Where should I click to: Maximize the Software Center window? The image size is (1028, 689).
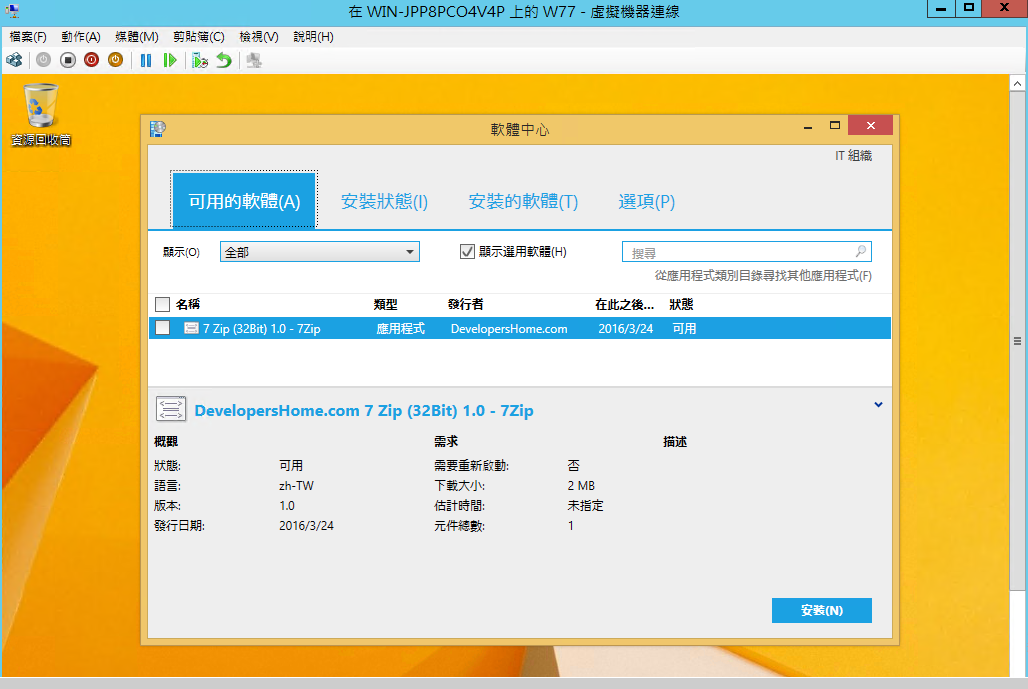(x=835, y=125)
